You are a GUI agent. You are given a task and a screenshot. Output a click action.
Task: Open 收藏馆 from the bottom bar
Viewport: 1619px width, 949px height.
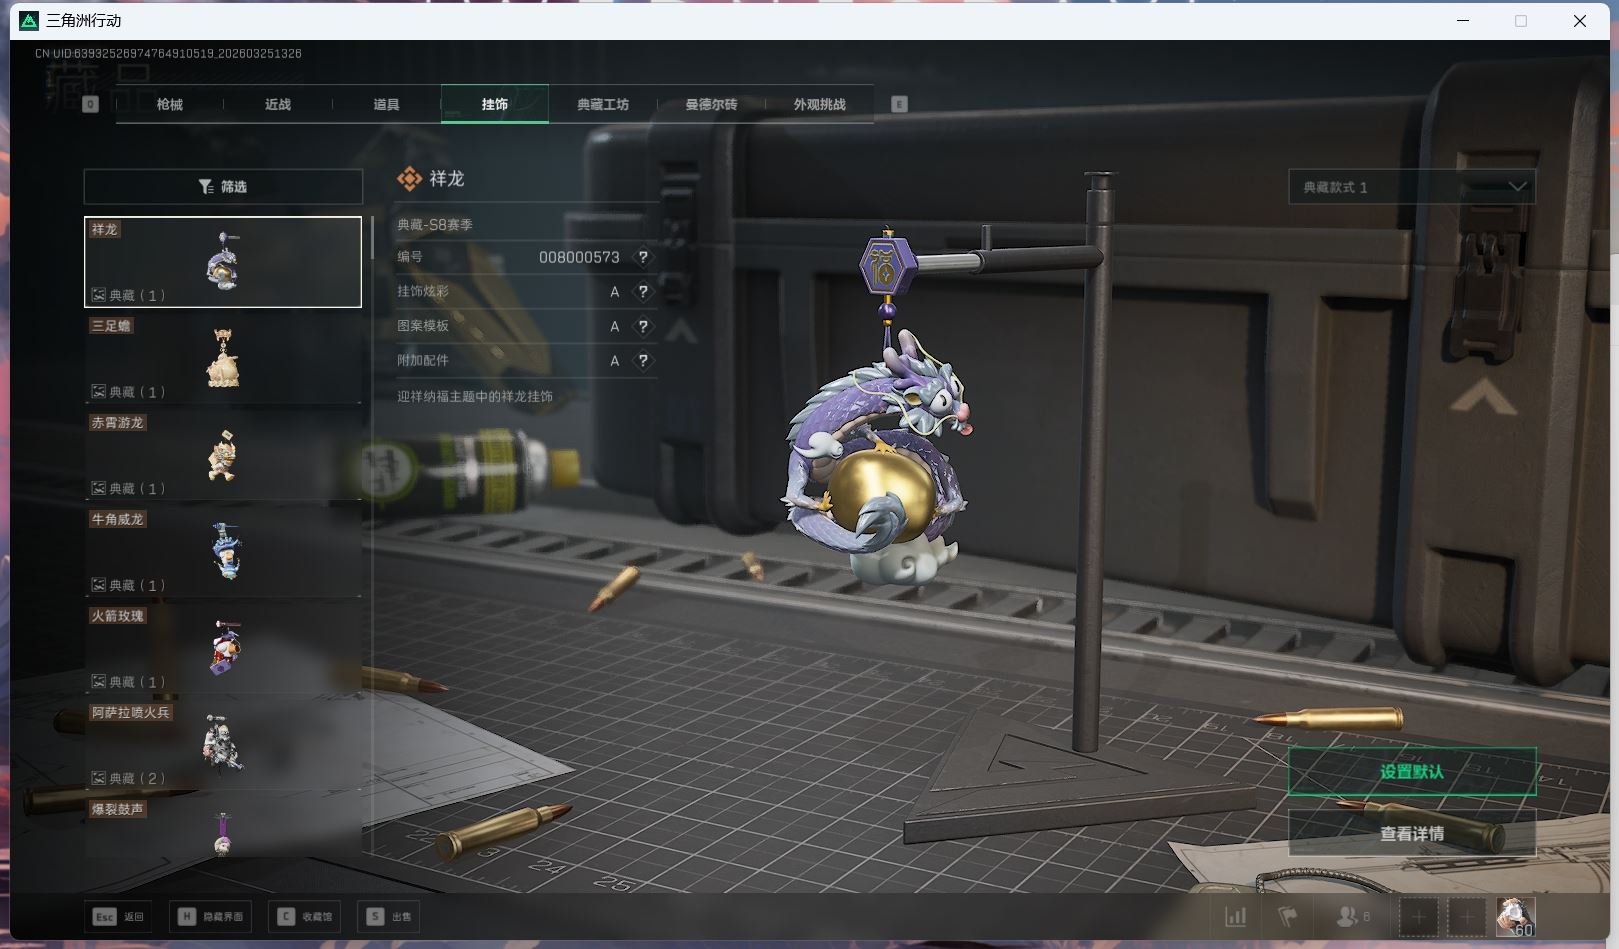pyautogui.click(x=305, y=916)
